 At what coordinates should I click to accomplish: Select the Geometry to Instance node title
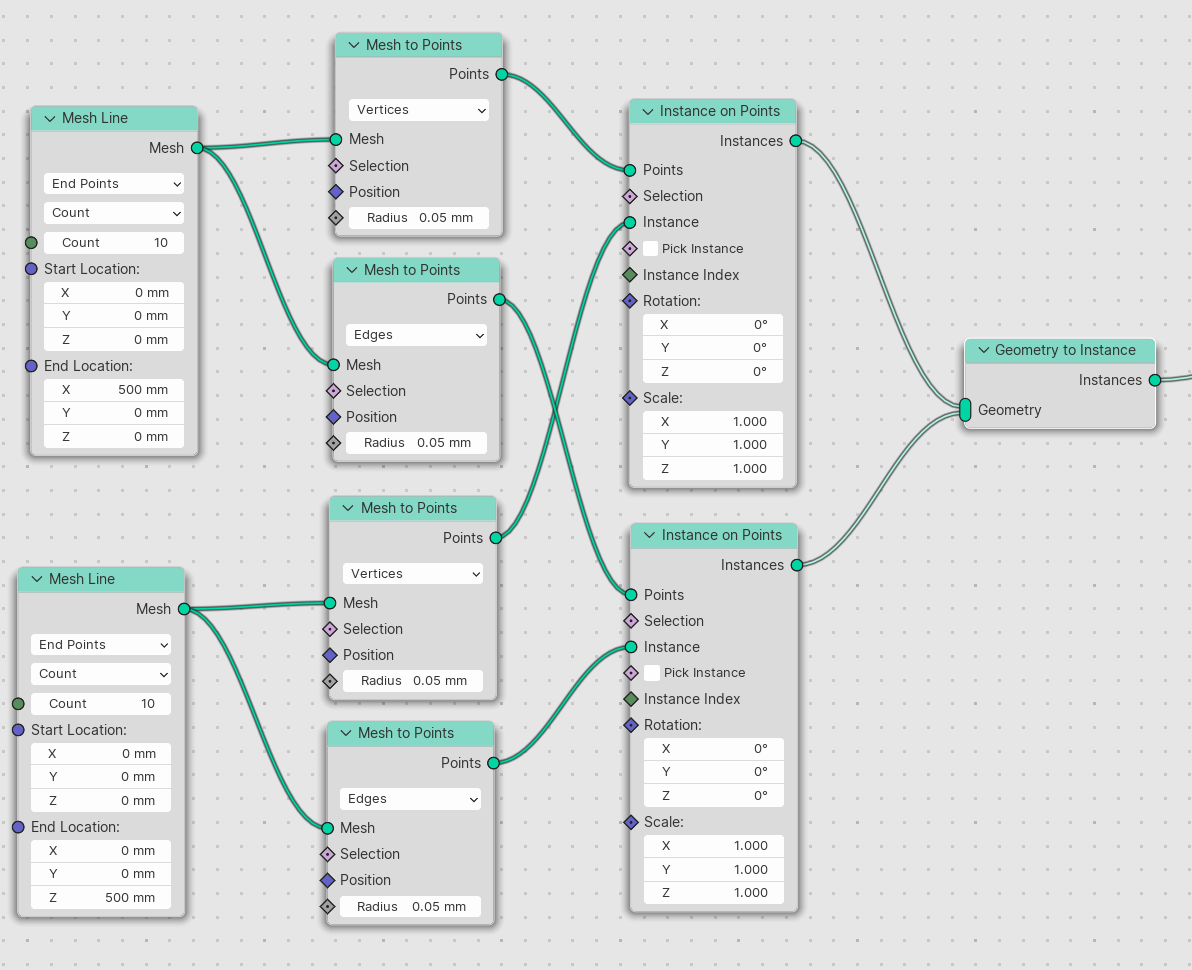1065,350
